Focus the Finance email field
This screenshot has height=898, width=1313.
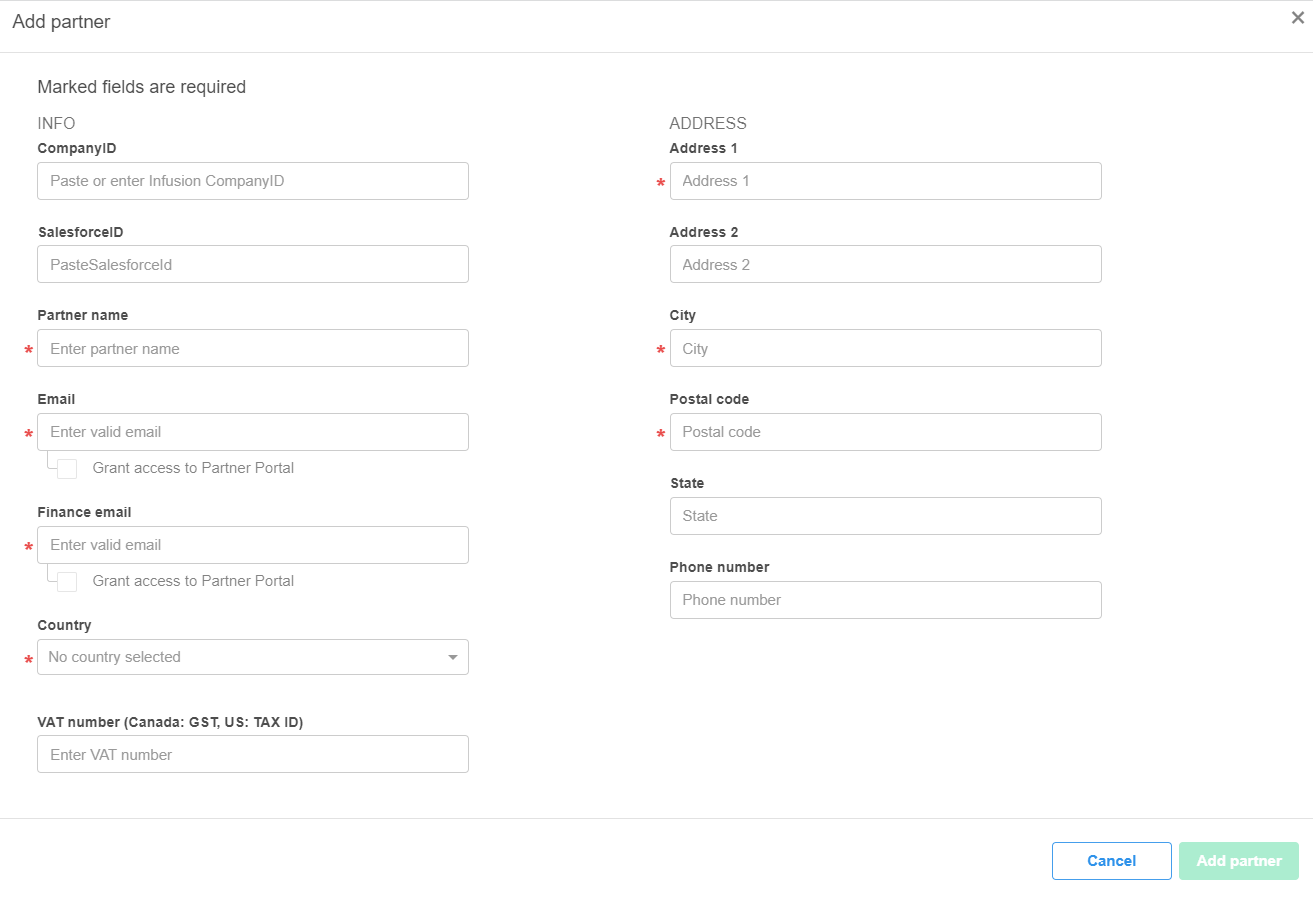[252, 545]
